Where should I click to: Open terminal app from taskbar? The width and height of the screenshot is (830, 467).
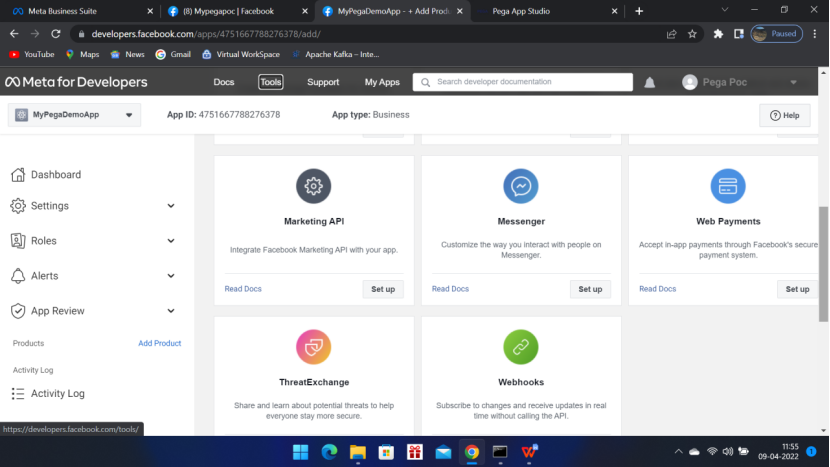500,452
